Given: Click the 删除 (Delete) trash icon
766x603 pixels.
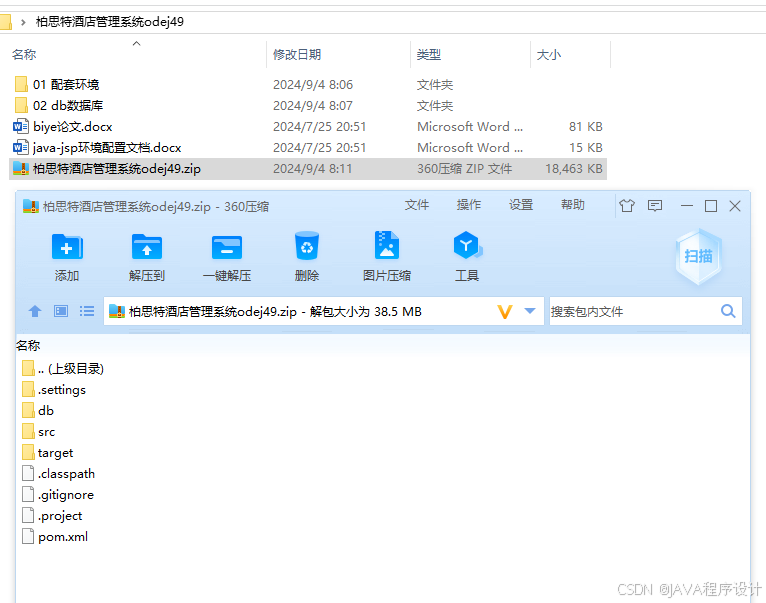Looking at the screenshot, I should pos(307,246).
